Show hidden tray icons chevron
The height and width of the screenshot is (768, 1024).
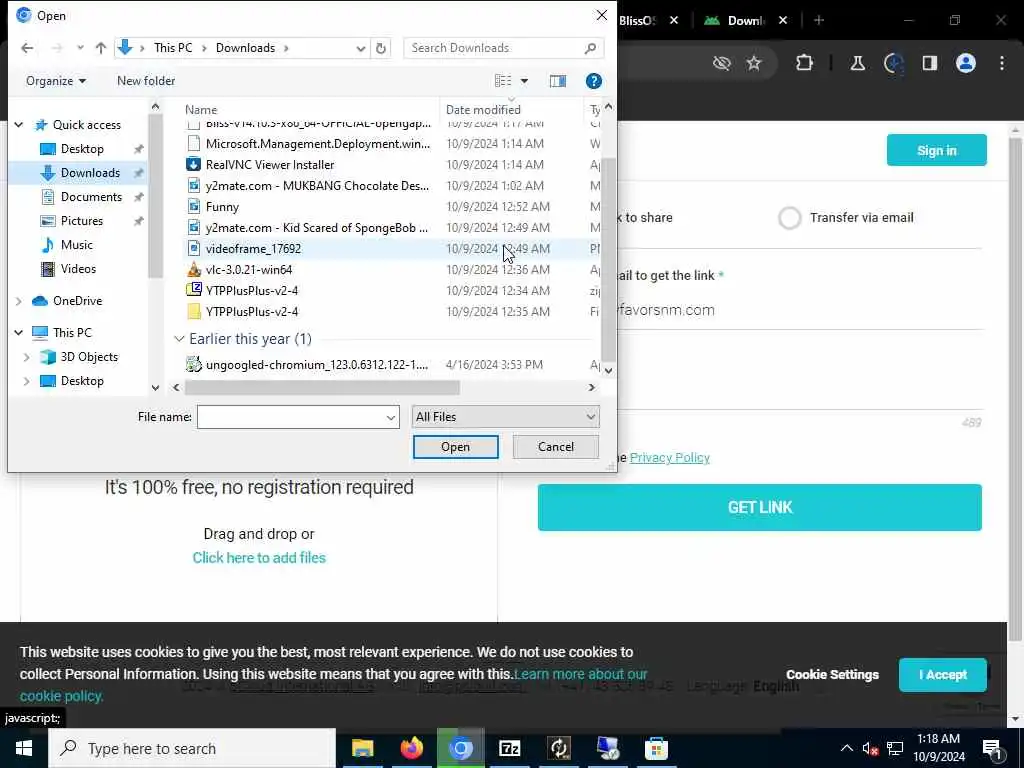point(846,748)
